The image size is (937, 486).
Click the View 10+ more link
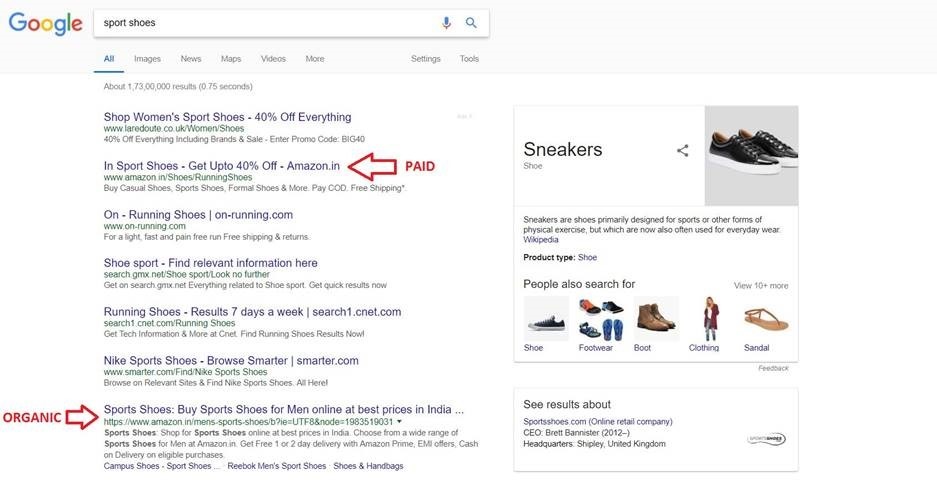pyautogui.click(x=761, y=286)
